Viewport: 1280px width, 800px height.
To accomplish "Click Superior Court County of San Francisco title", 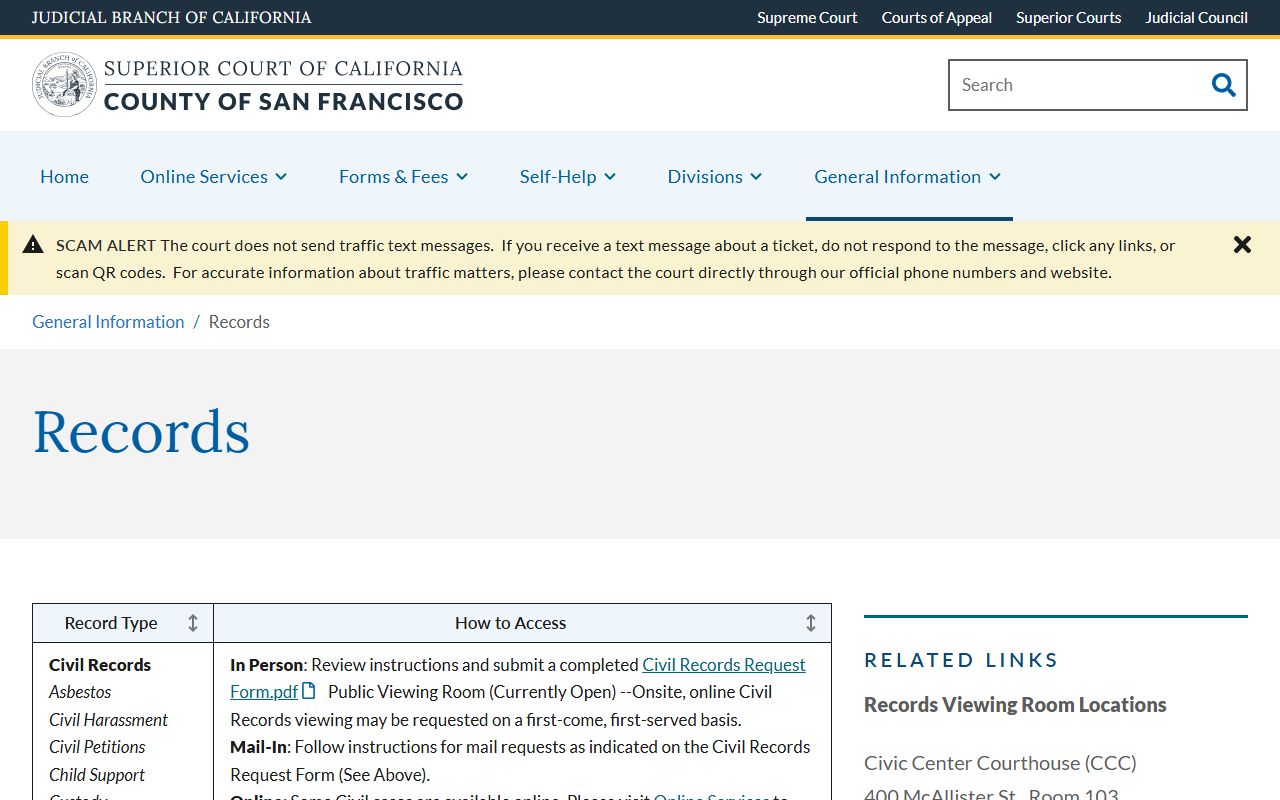I will click(283, 85).
